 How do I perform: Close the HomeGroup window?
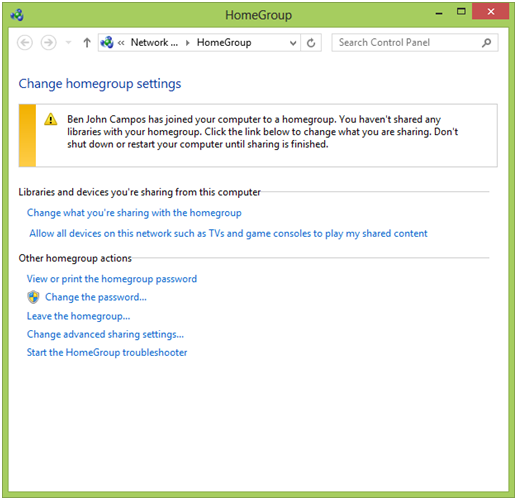pos(491,12)
